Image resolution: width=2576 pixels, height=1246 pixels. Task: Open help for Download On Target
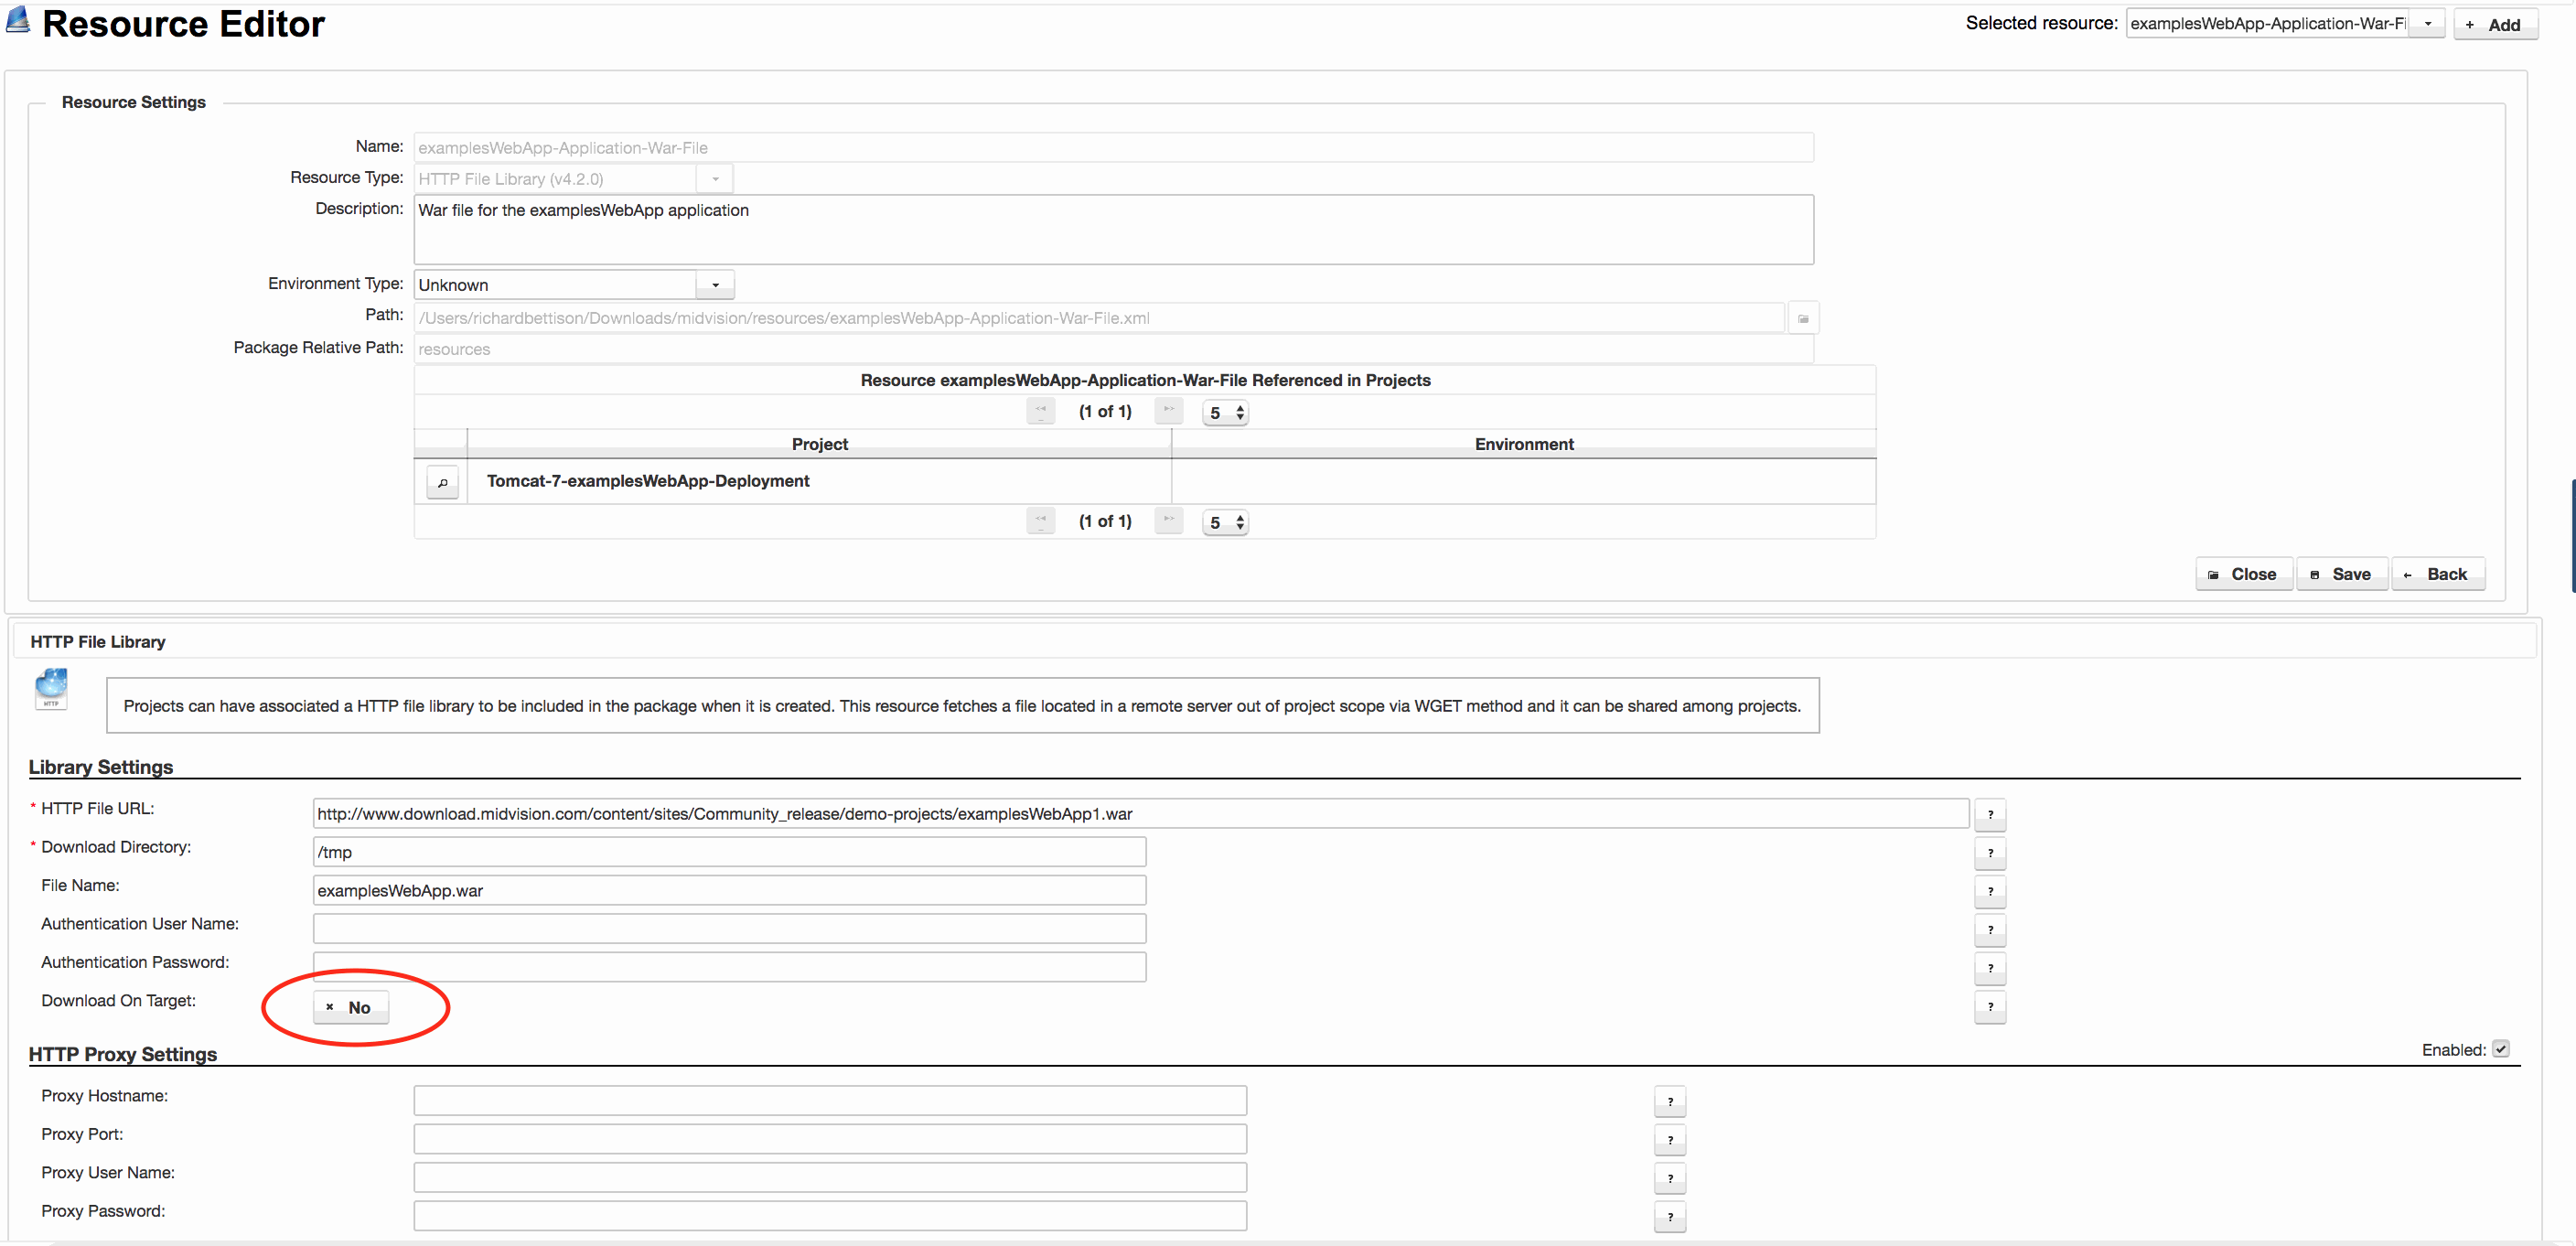click(x=1990, y=1007)
